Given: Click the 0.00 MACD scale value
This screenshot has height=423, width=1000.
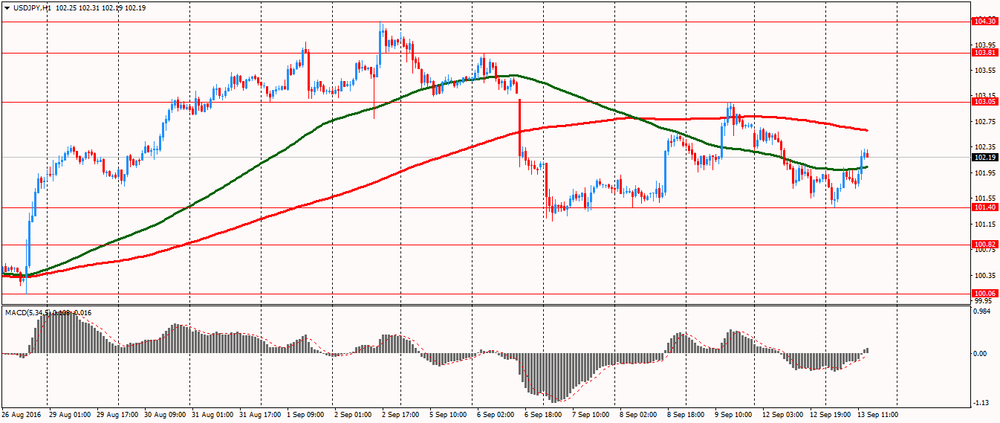Looking at the screenshot, I should coord(981,353).
